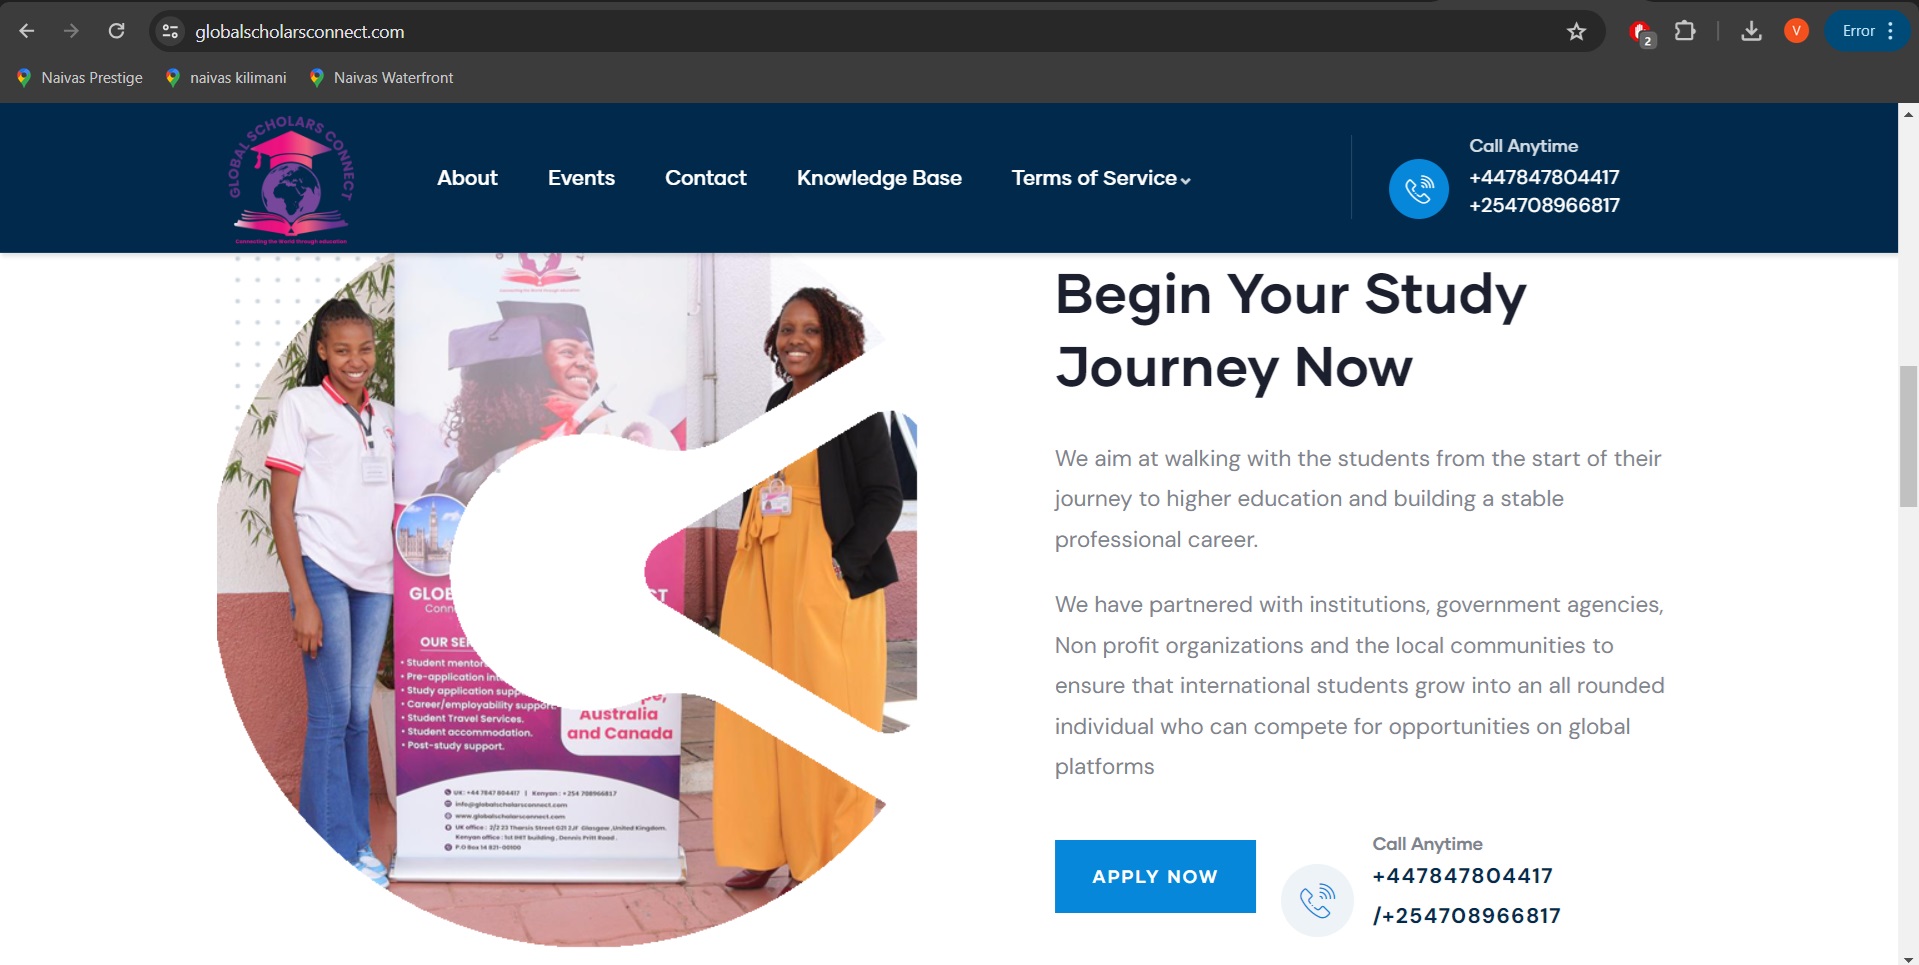The image size is (1919, 965).
Task: Click the Global Scholars Connect logo
Action: [291, 180]
